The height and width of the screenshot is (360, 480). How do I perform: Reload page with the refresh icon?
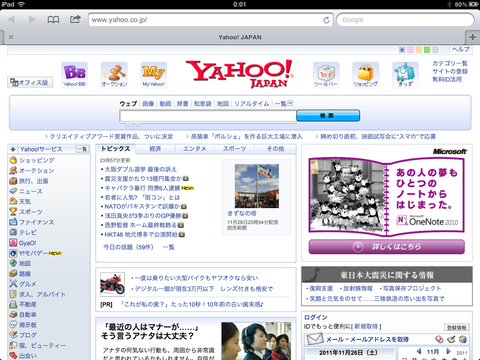click(326, 20)
